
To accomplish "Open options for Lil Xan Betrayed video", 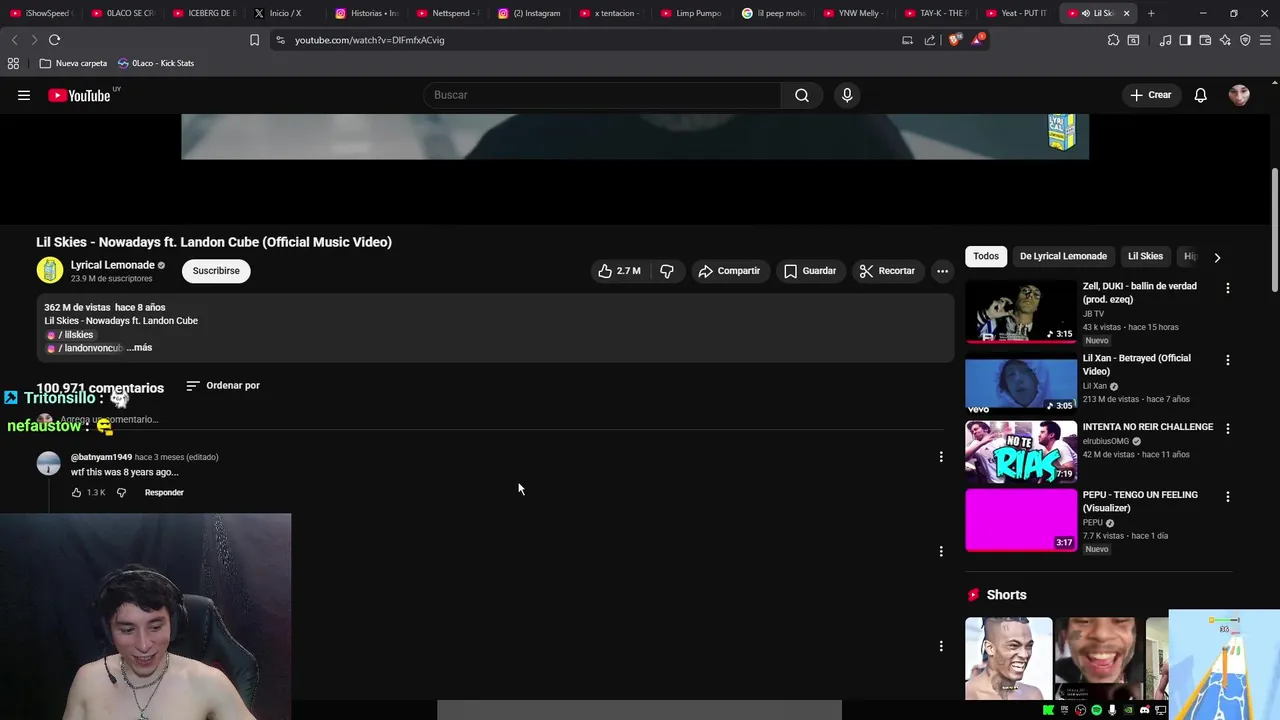I will tap(1228, 360).
